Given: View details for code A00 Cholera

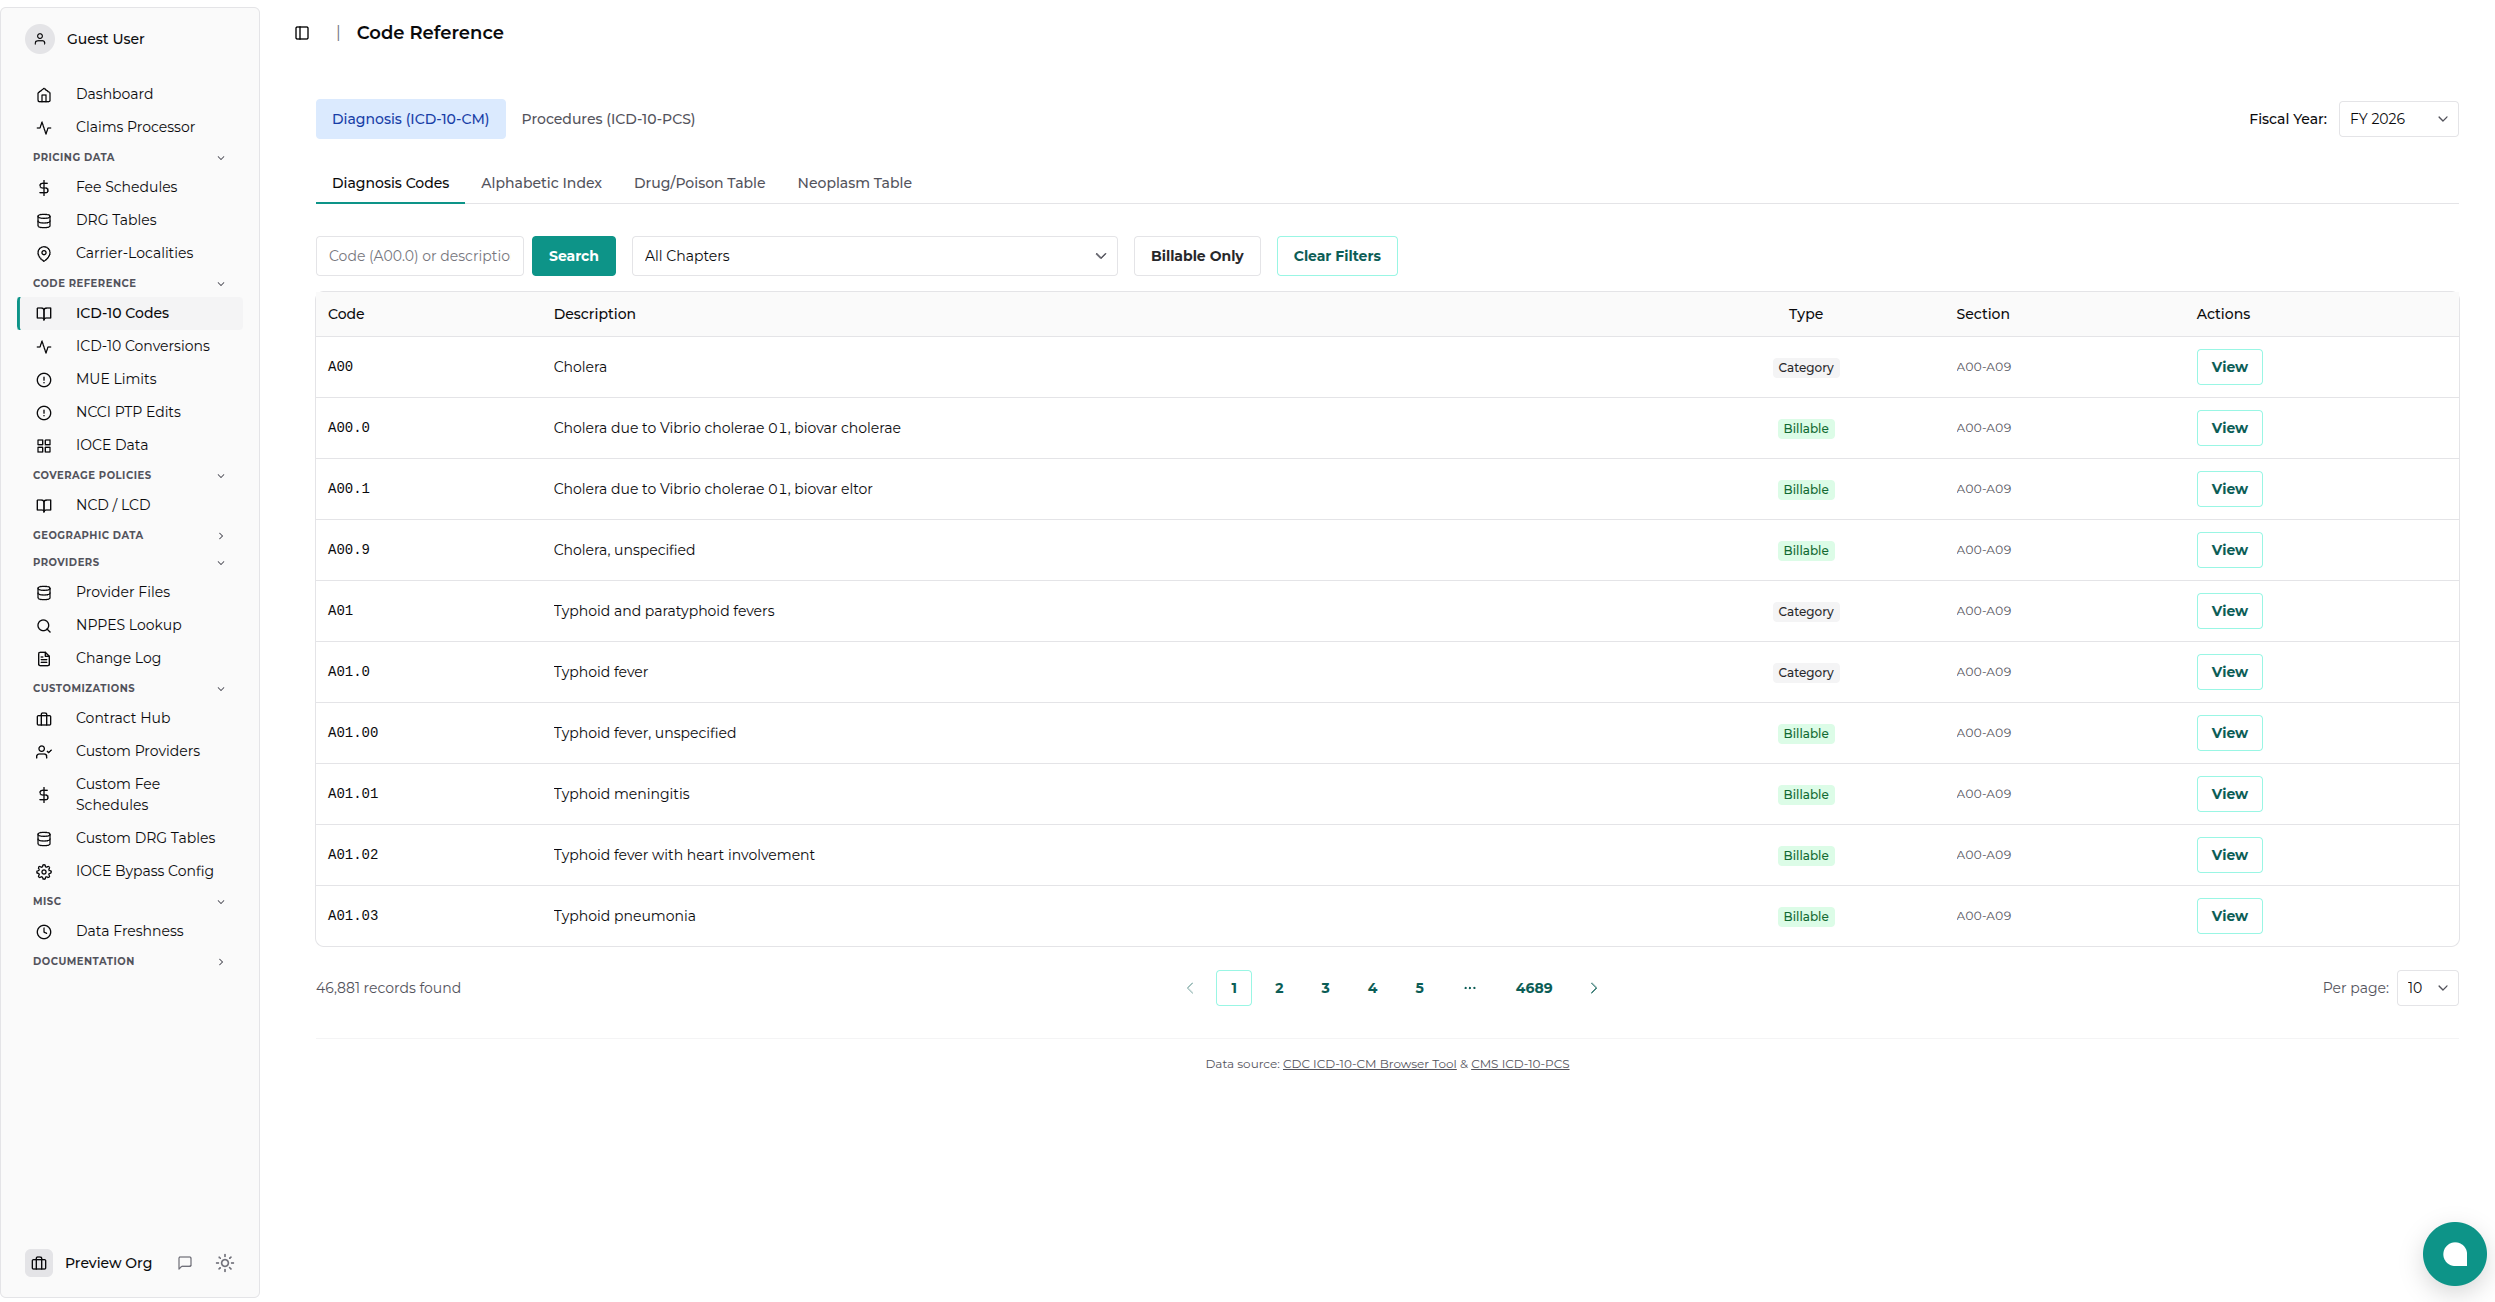Looking at the screenshot, I should click(2229, 367).
